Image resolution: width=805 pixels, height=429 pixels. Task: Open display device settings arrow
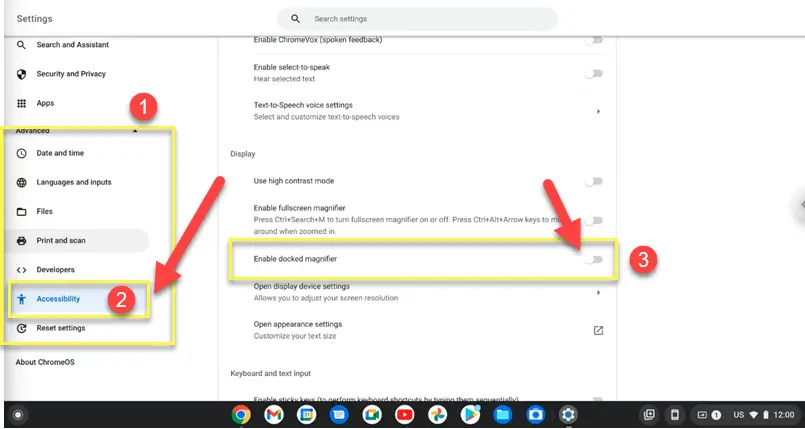pos(598,292)
